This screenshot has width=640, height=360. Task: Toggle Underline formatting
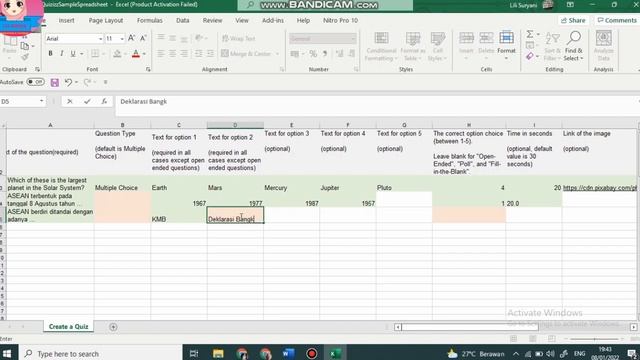coord(73,53)
